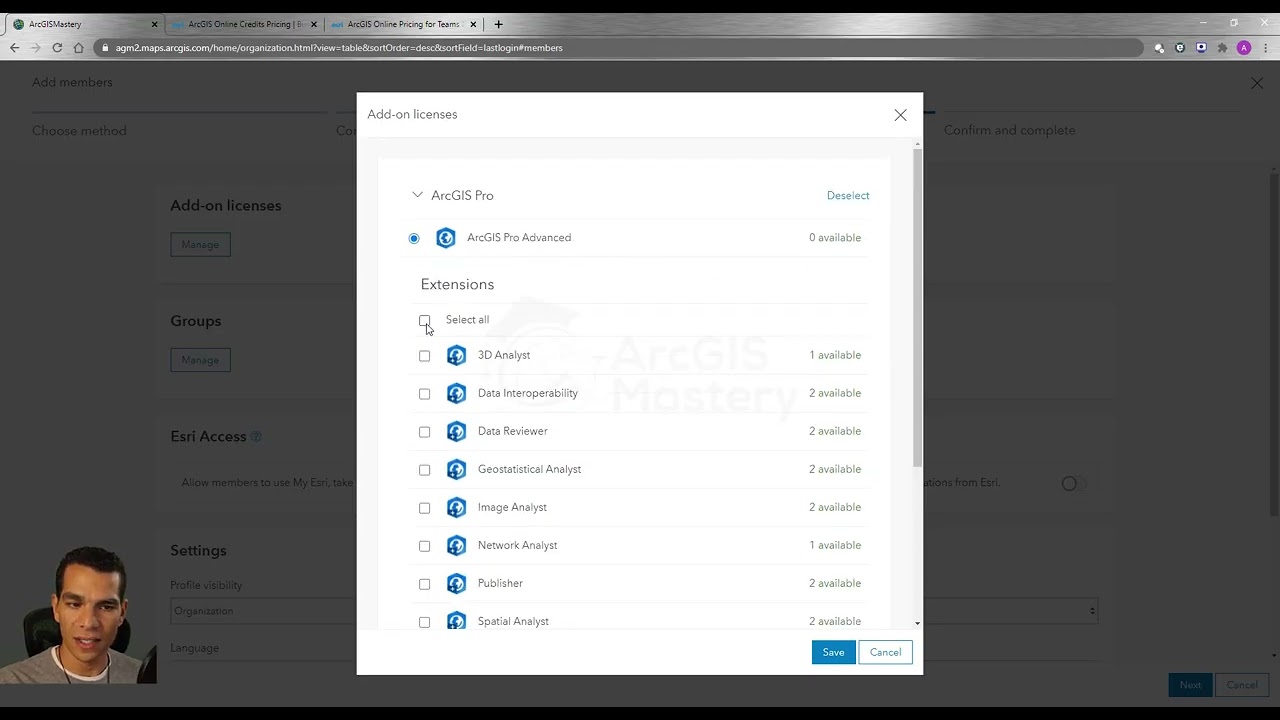Check the Image Analyst checkbox
Image resolution: width=1280 pixels, height=720 pixels.
pyautogui.click(x=424, y=508)
